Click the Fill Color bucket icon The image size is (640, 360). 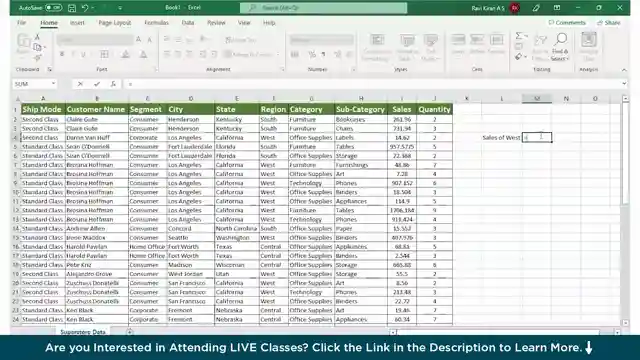125,54
